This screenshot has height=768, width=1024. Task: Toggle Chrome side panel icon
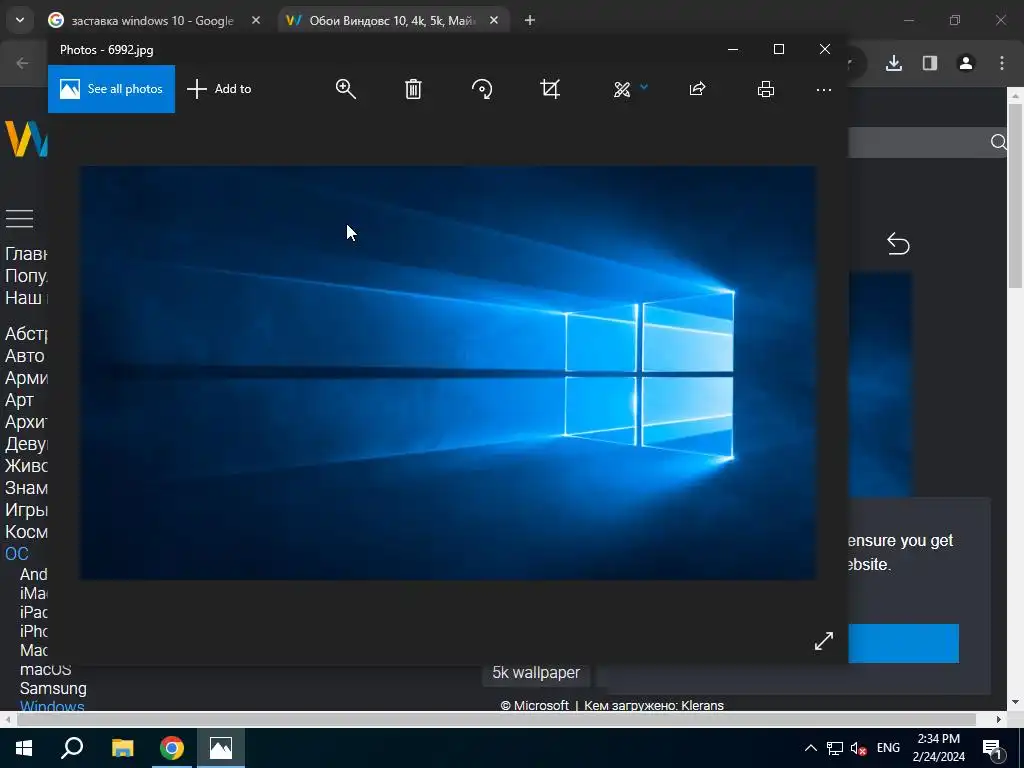tap(930, 63)
